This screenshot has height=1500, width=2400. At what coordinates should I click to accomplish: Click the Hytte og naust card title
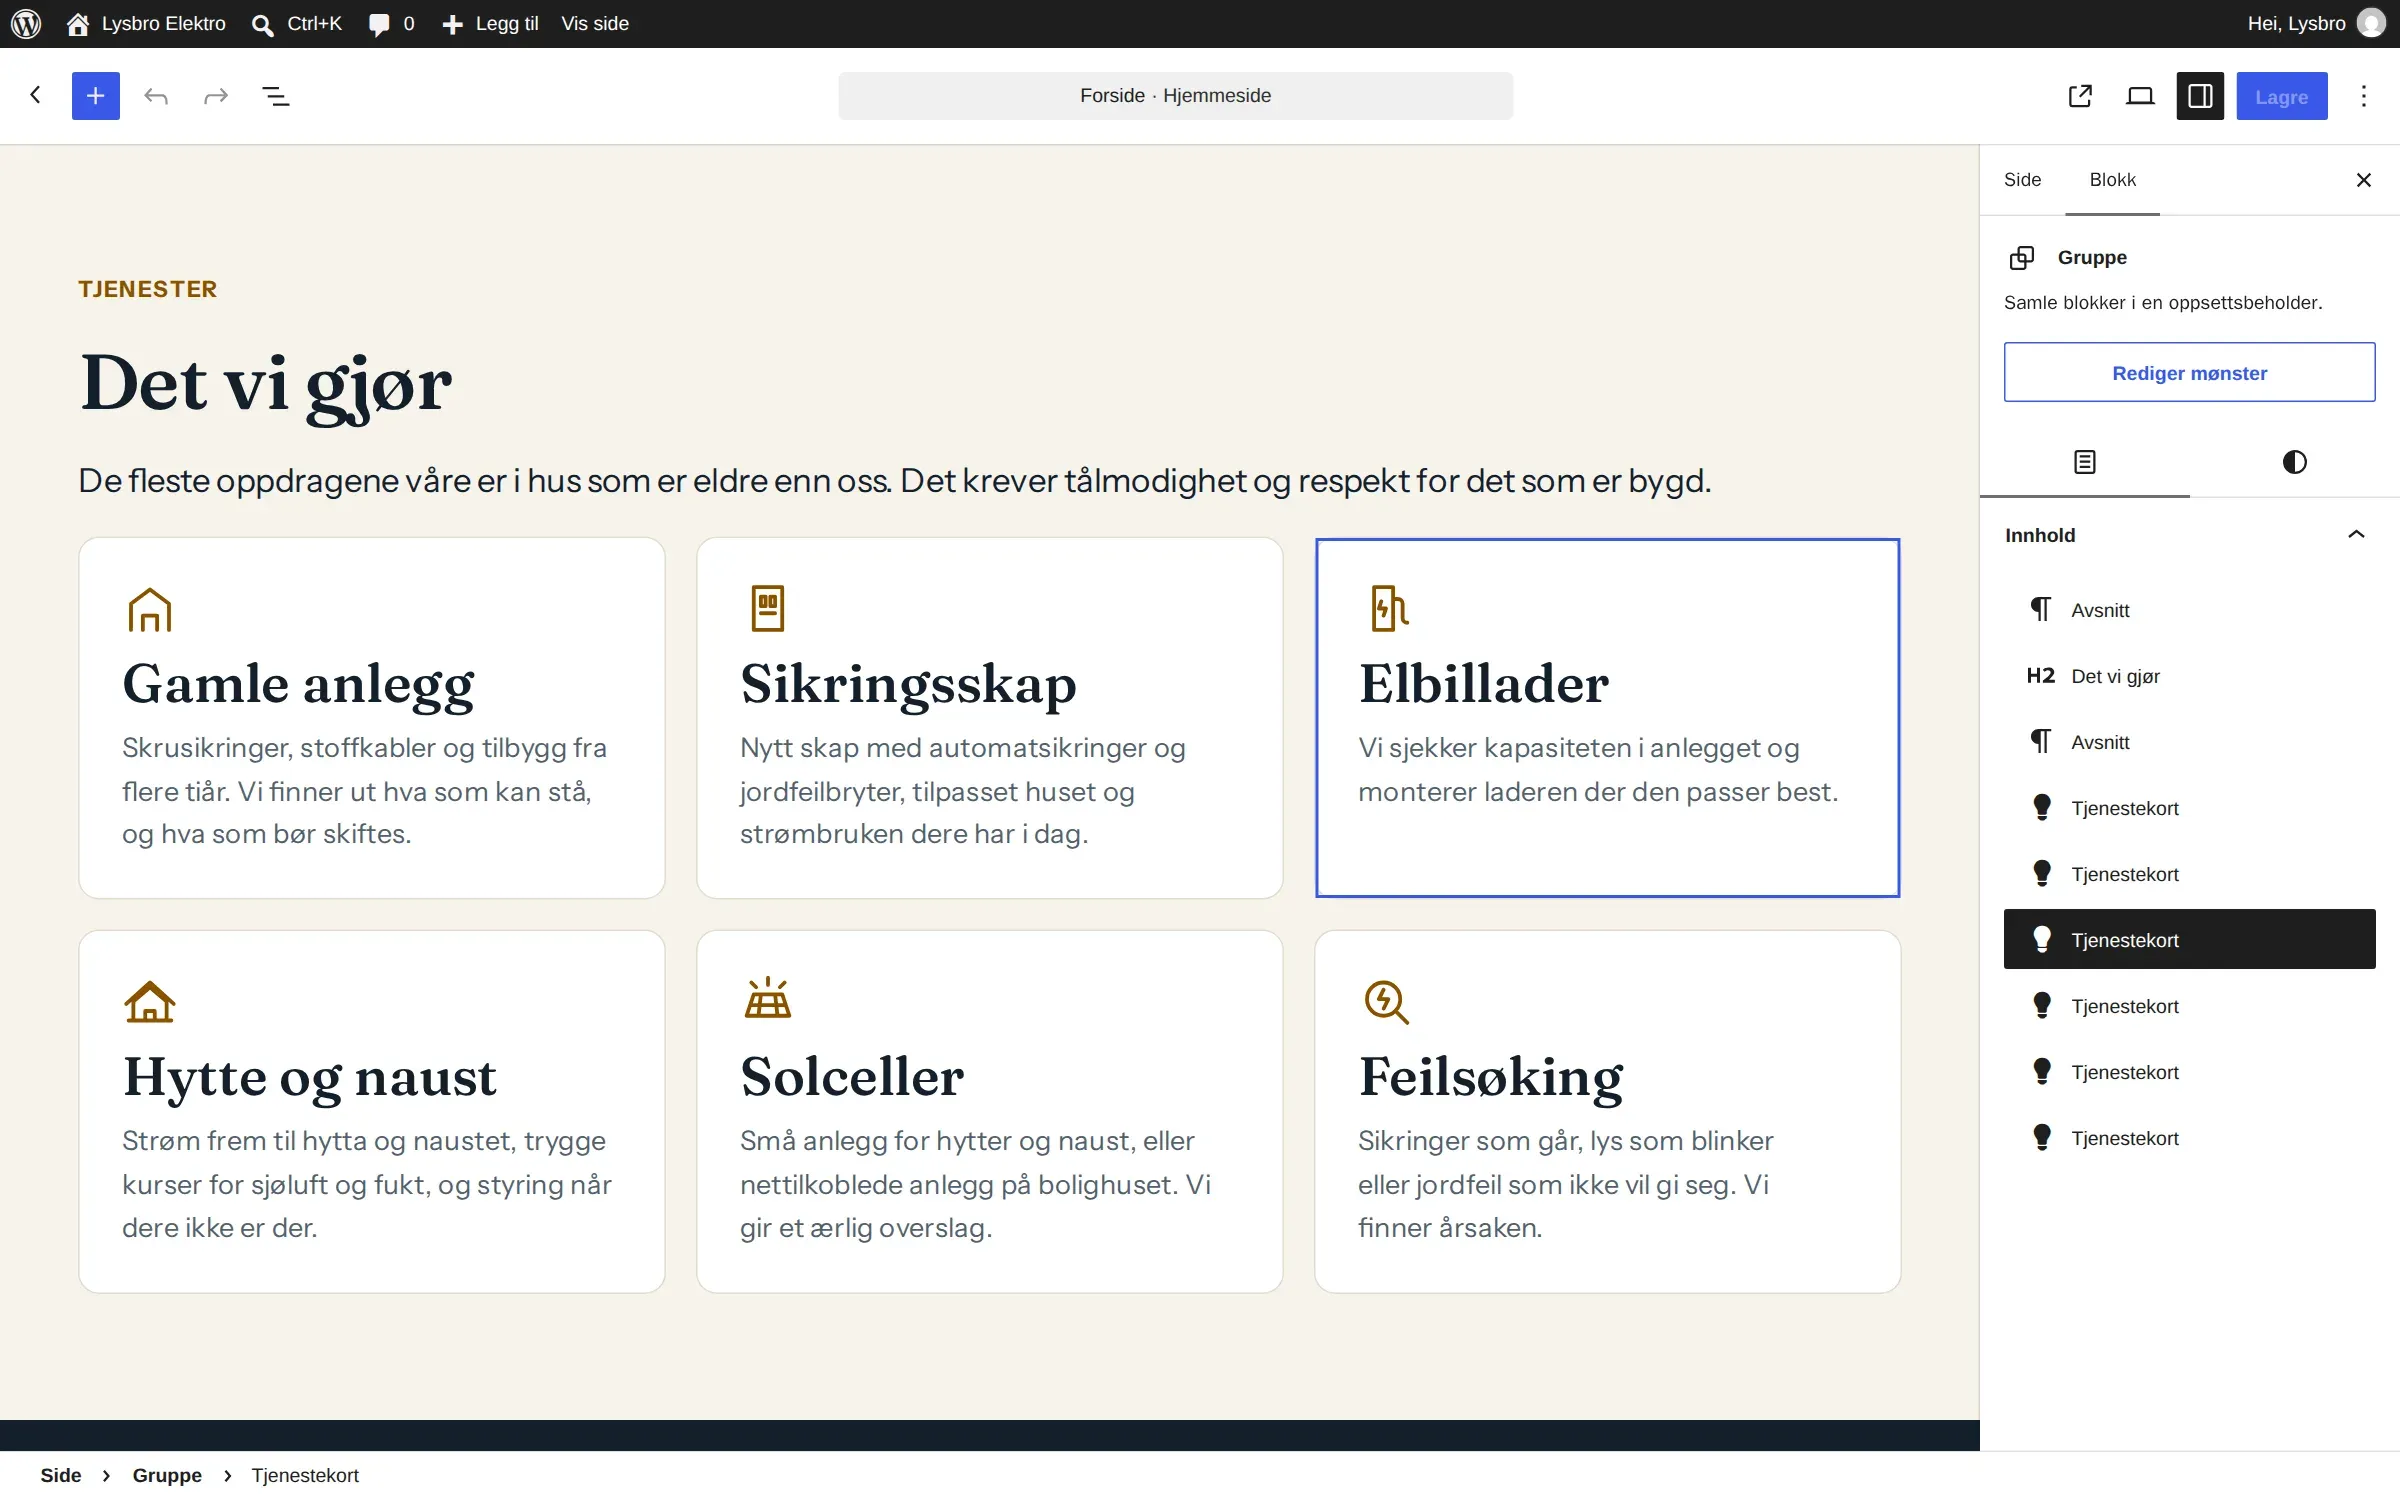(310, 1078)
